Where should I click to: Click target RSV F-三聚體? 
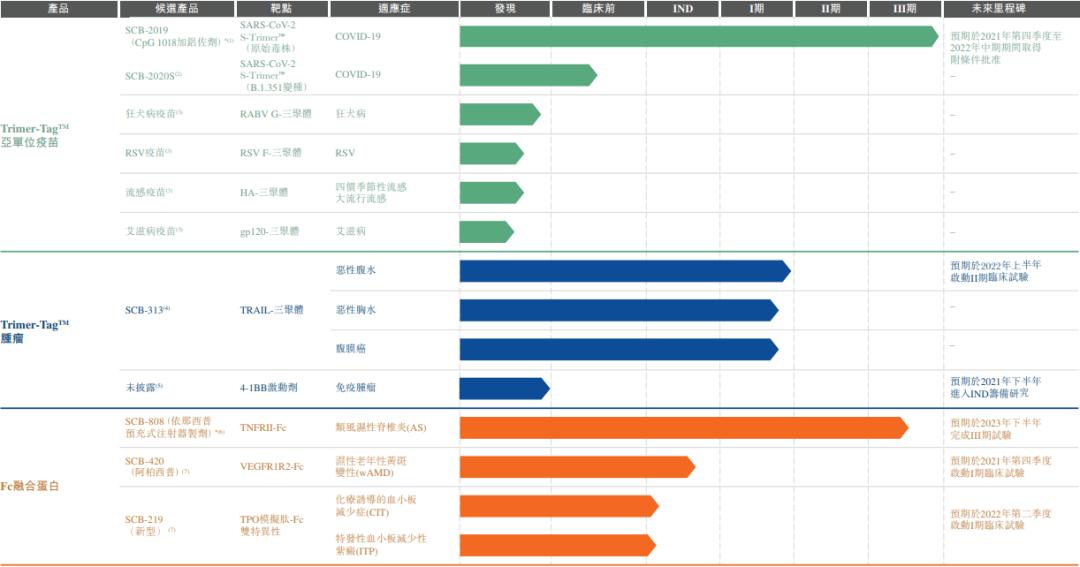point(271,153)
